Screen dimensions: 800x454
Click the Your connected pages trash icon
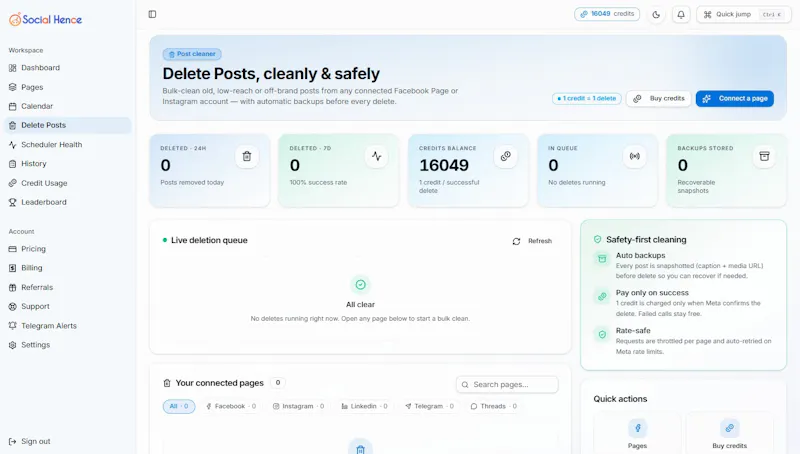pos(167,383)
